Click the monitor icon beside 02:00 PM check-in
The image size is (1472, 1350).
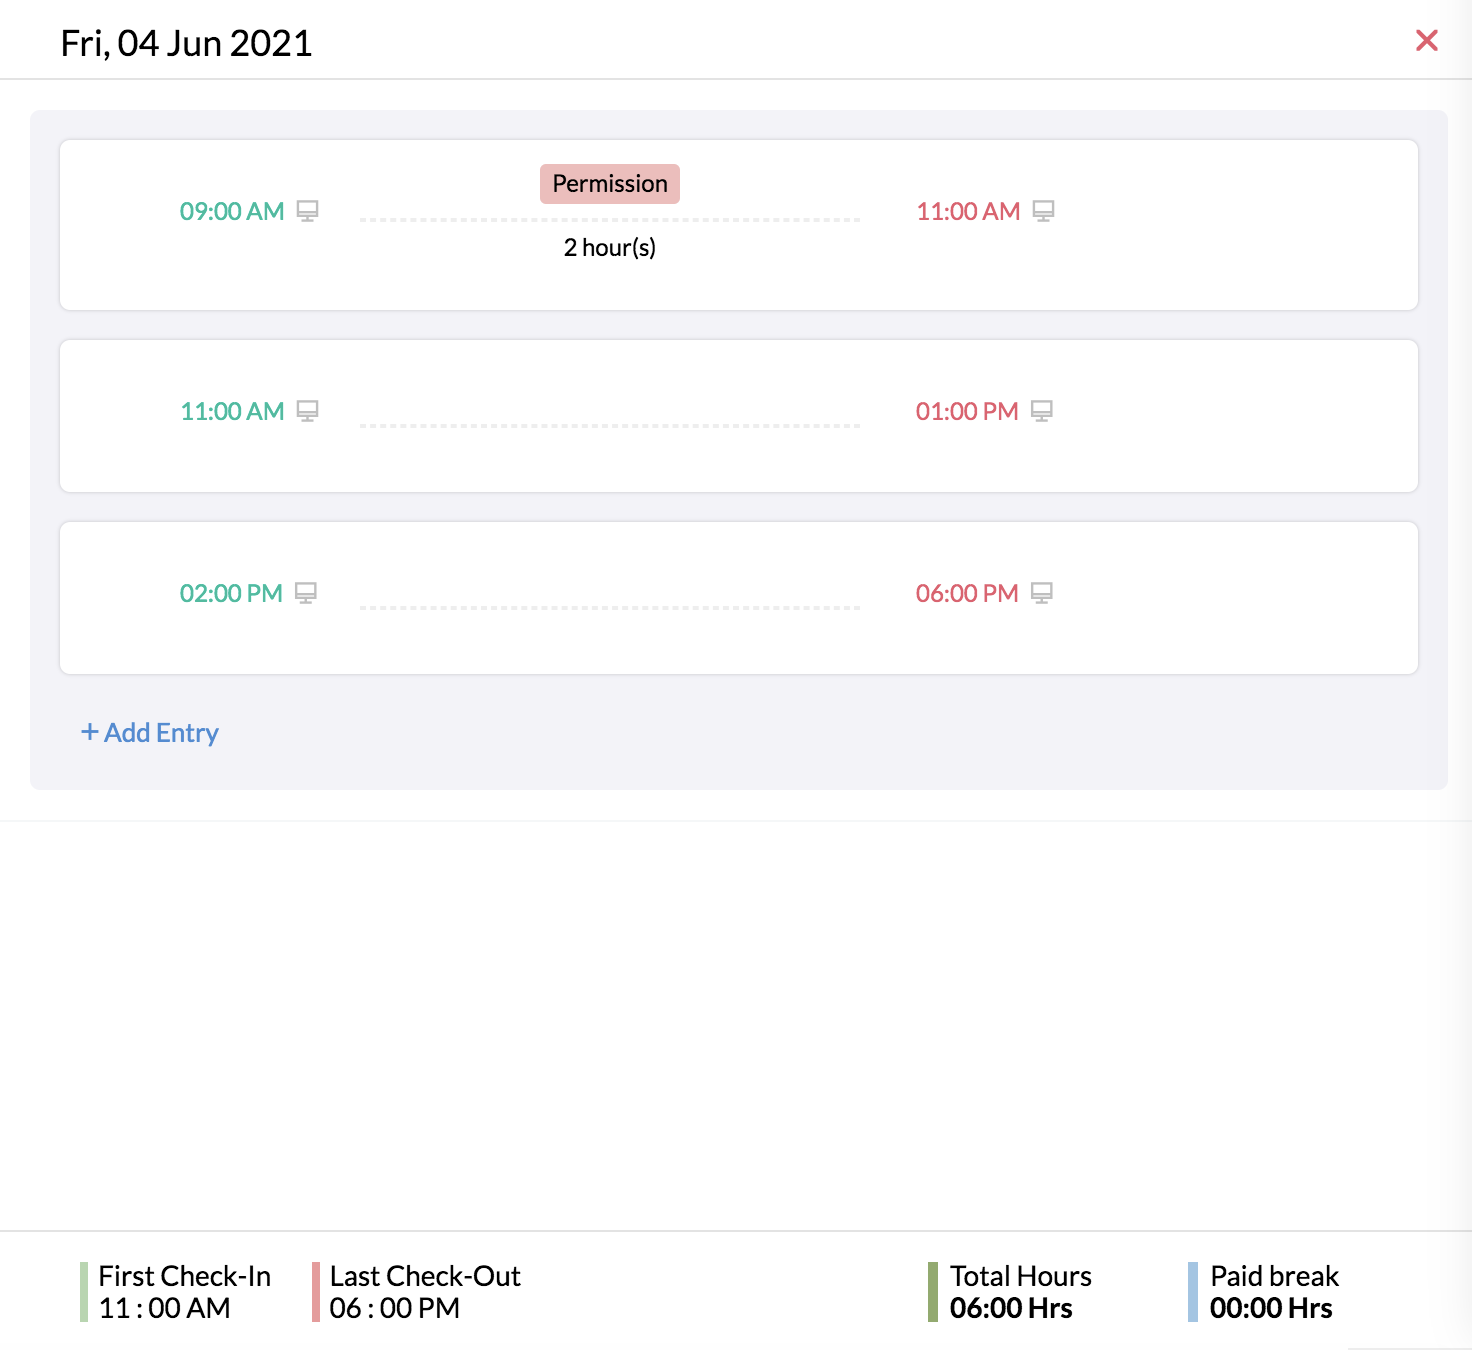[306, 593]
